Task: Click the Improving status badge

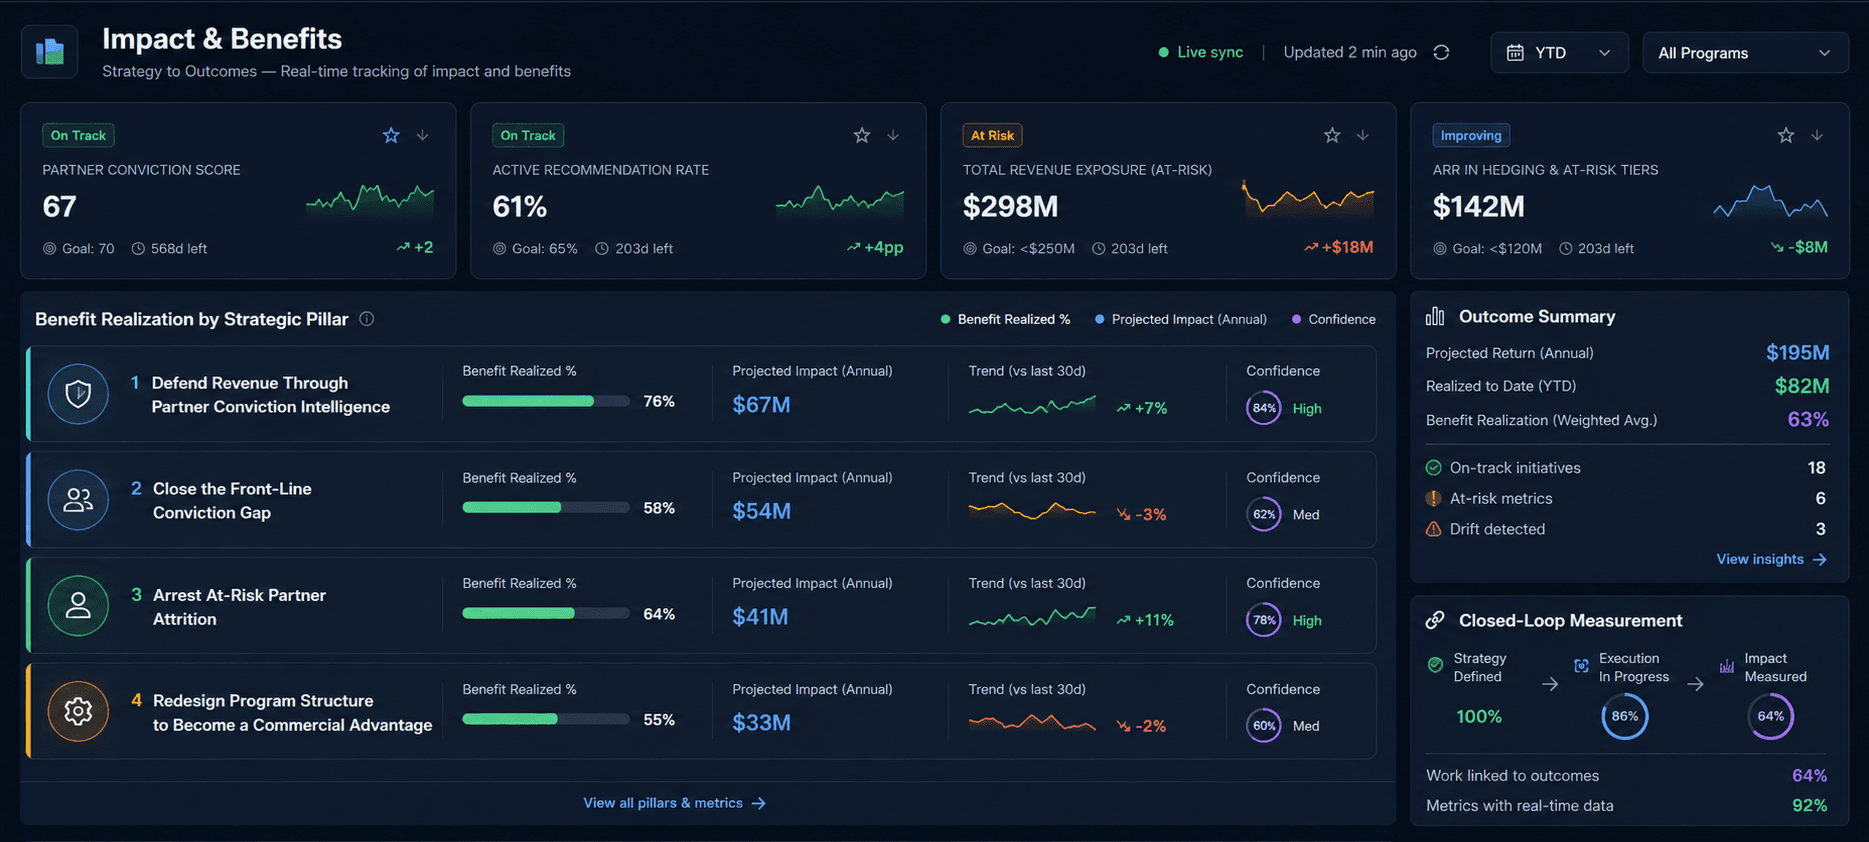Action: 1471,135
